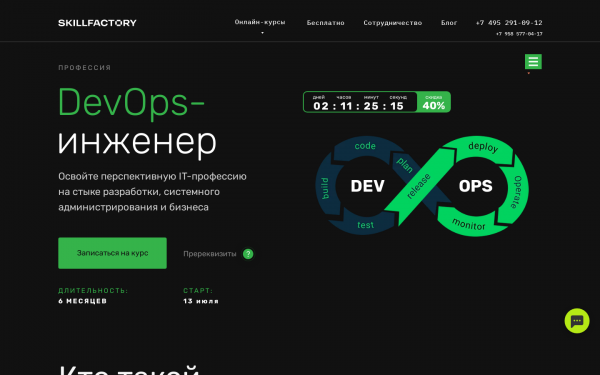Go to the Бесплатно menu item

click(325, 23)
